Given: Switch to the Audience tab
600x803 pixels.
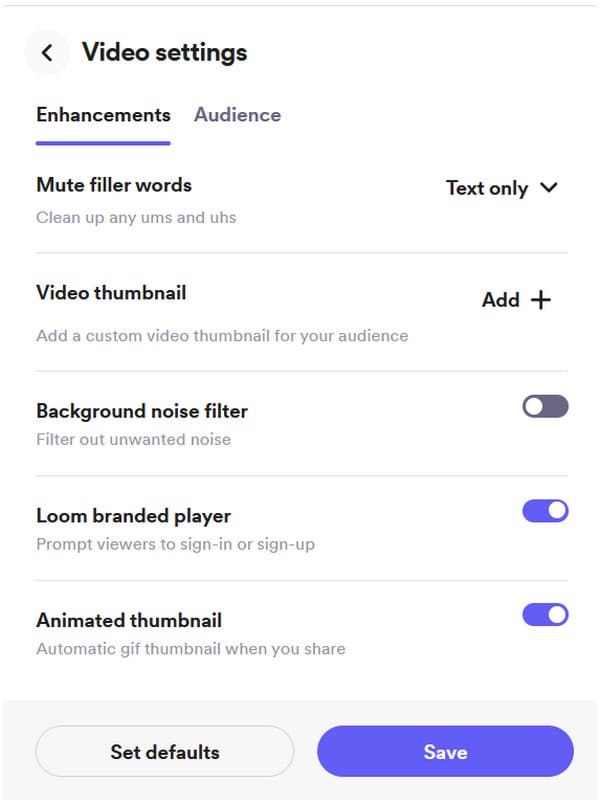Looking at the screenshot, I should 237,115.
